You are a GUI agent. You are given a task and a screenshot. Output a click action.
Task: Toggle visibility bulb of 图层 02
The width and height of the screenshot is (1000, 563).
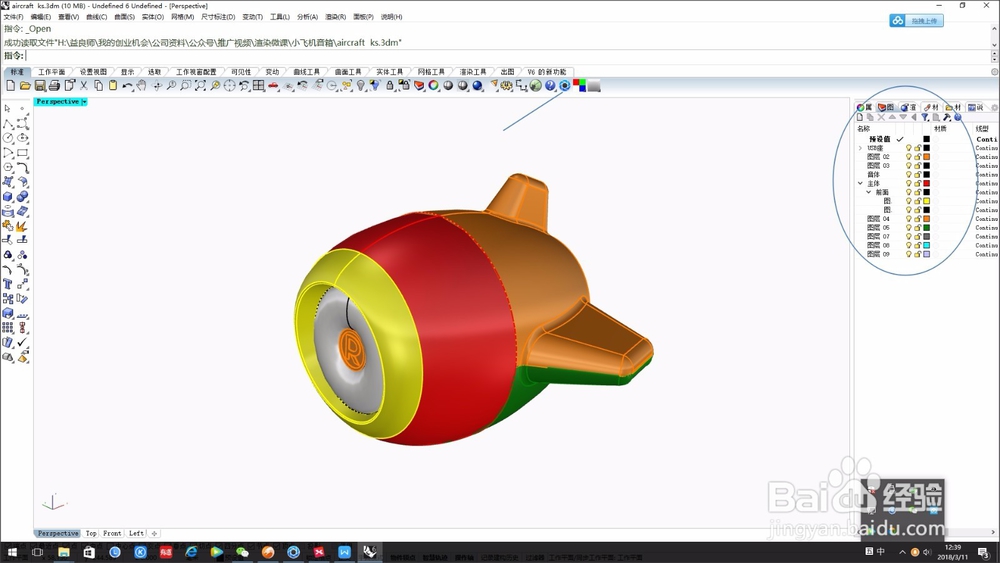(x=909, y=157)
